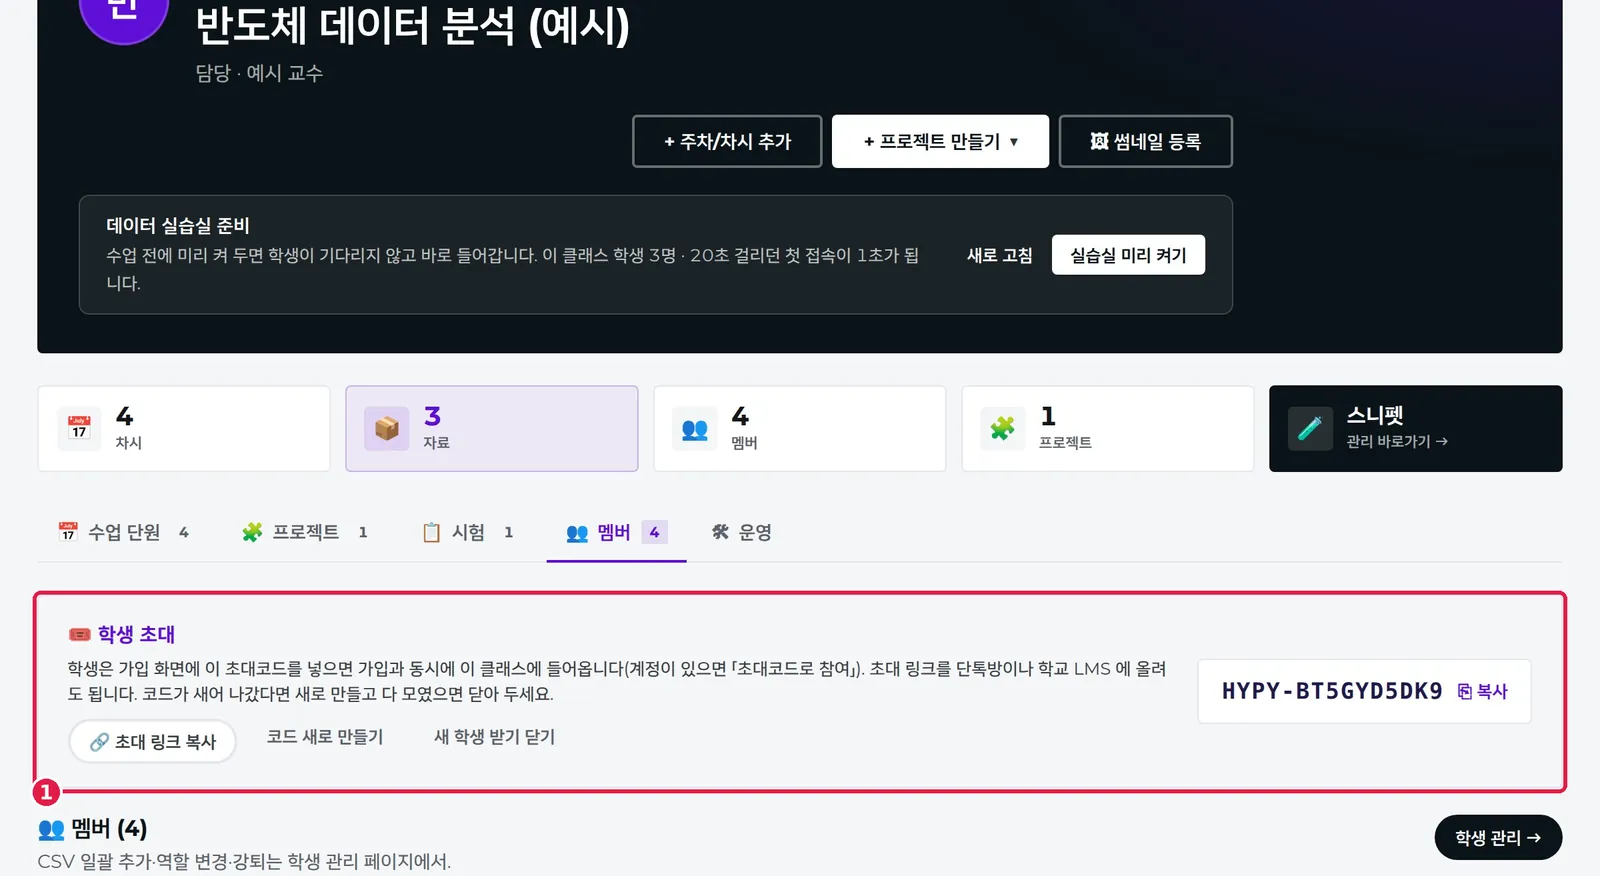Click the copy icon beside the invite code
This screenshot has height=876, width=1600.
point(1465,691)
